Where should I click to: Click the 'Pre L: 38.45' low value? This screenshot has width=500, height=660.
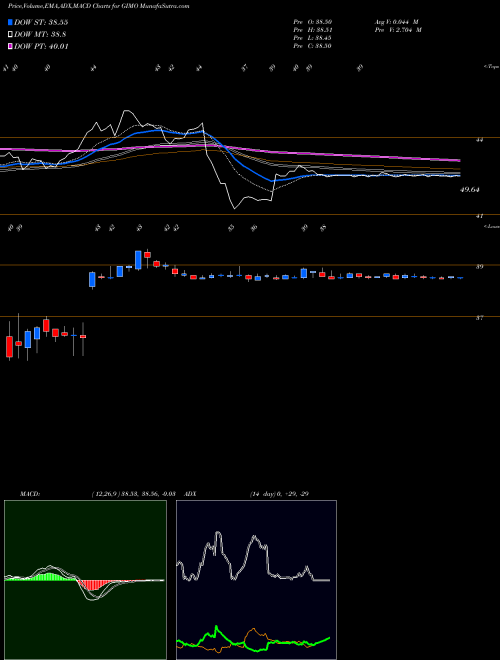tap(312, 38)
